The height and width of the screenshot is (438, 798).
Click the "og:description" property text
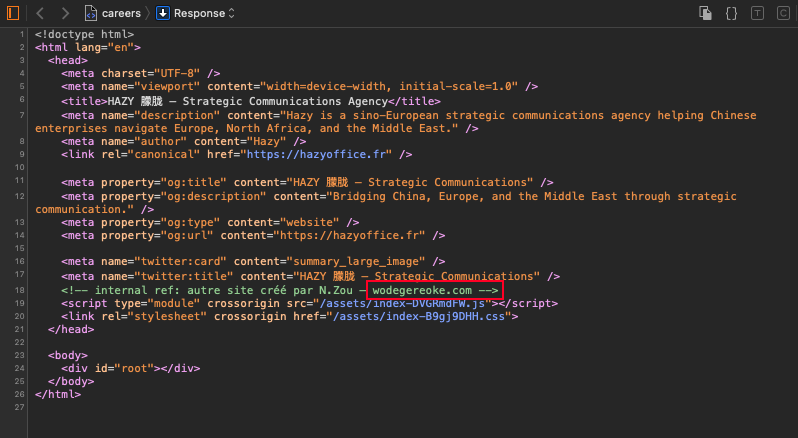click(x=213, y=196)
